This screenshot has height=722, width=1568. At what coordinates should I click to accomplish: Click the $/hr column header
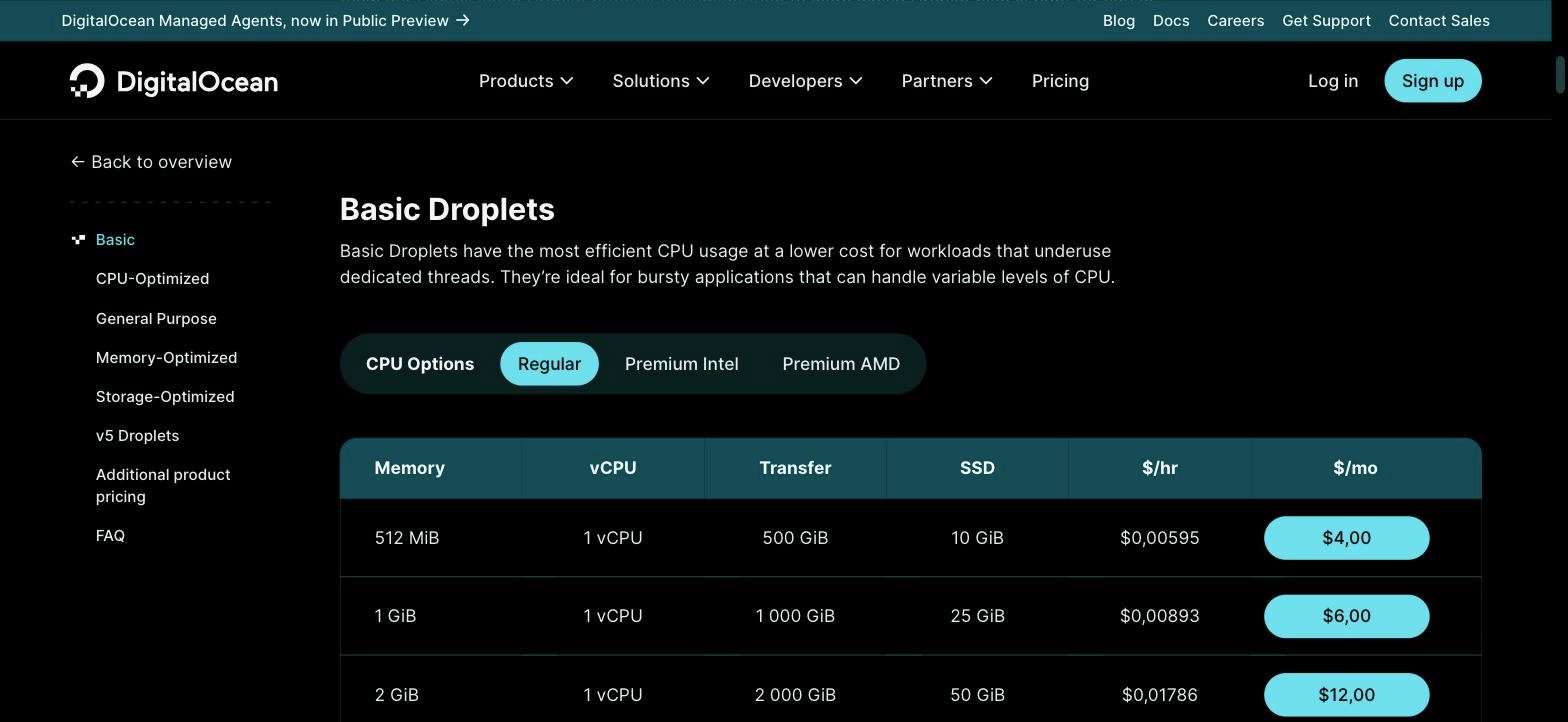pyautogui.click(x=1160, y=468)
